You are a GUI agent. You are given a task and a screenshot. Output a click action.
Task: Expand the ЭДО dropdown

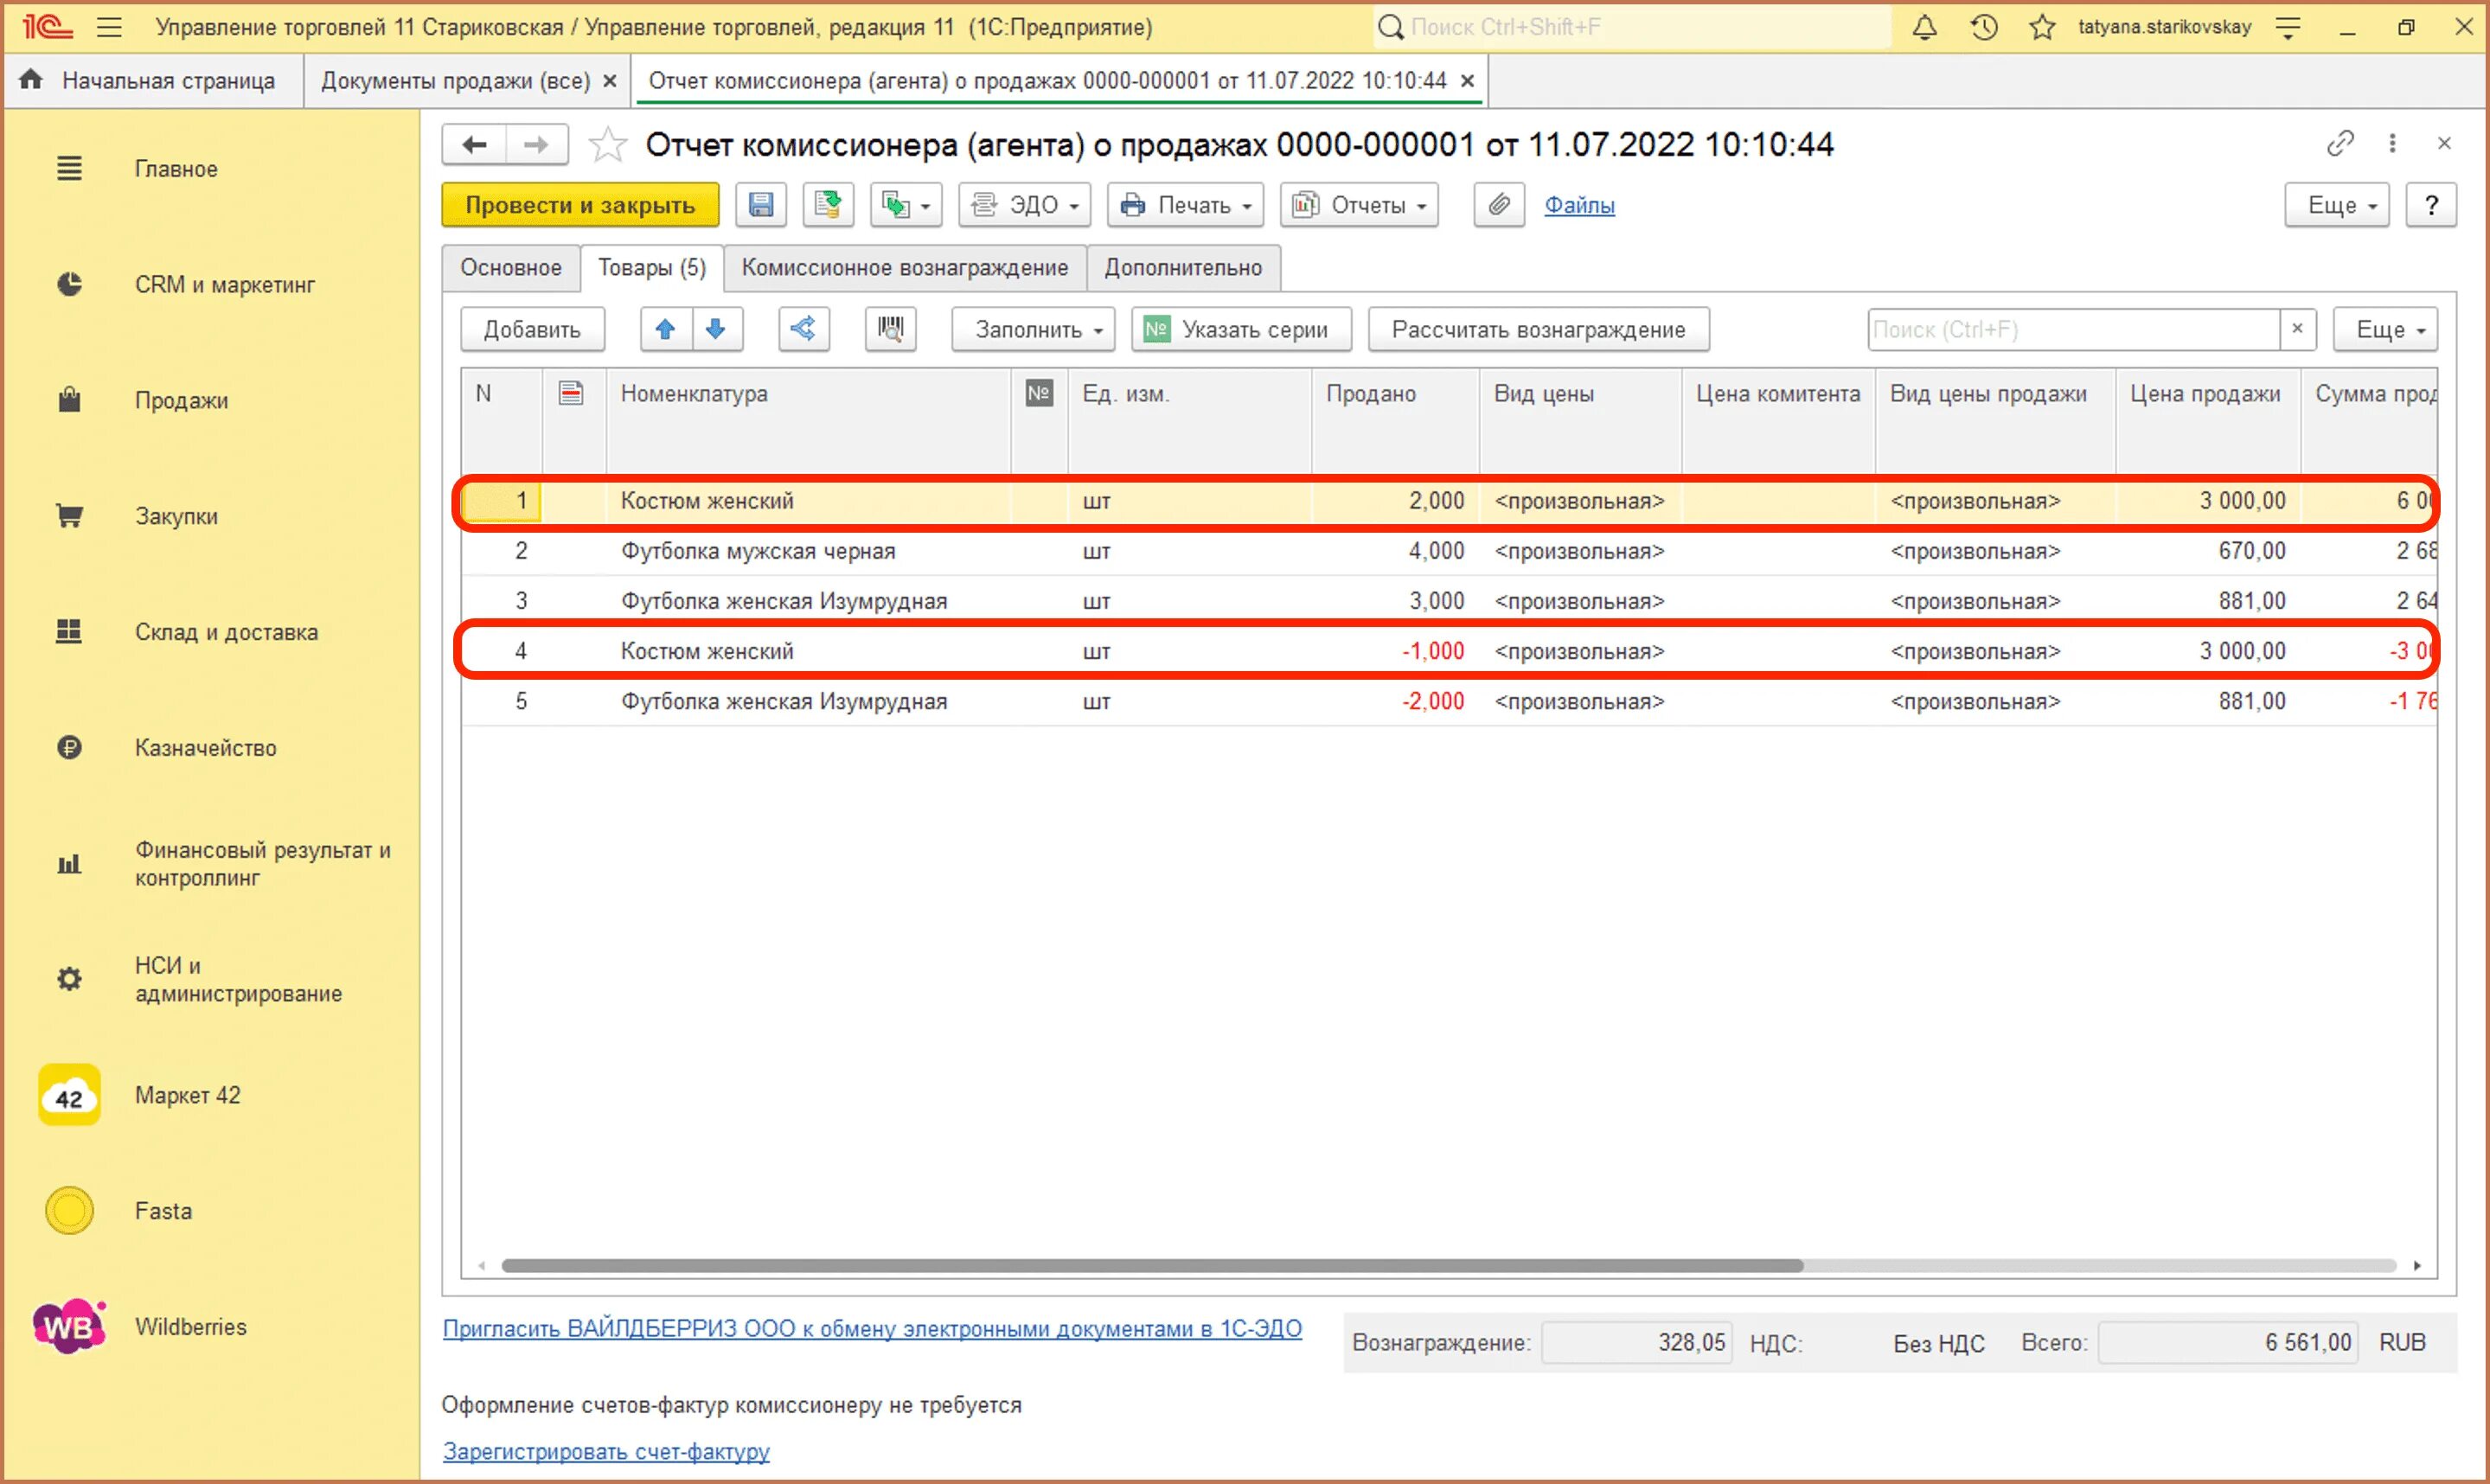pyautogui.click(x=1025, y=205)
